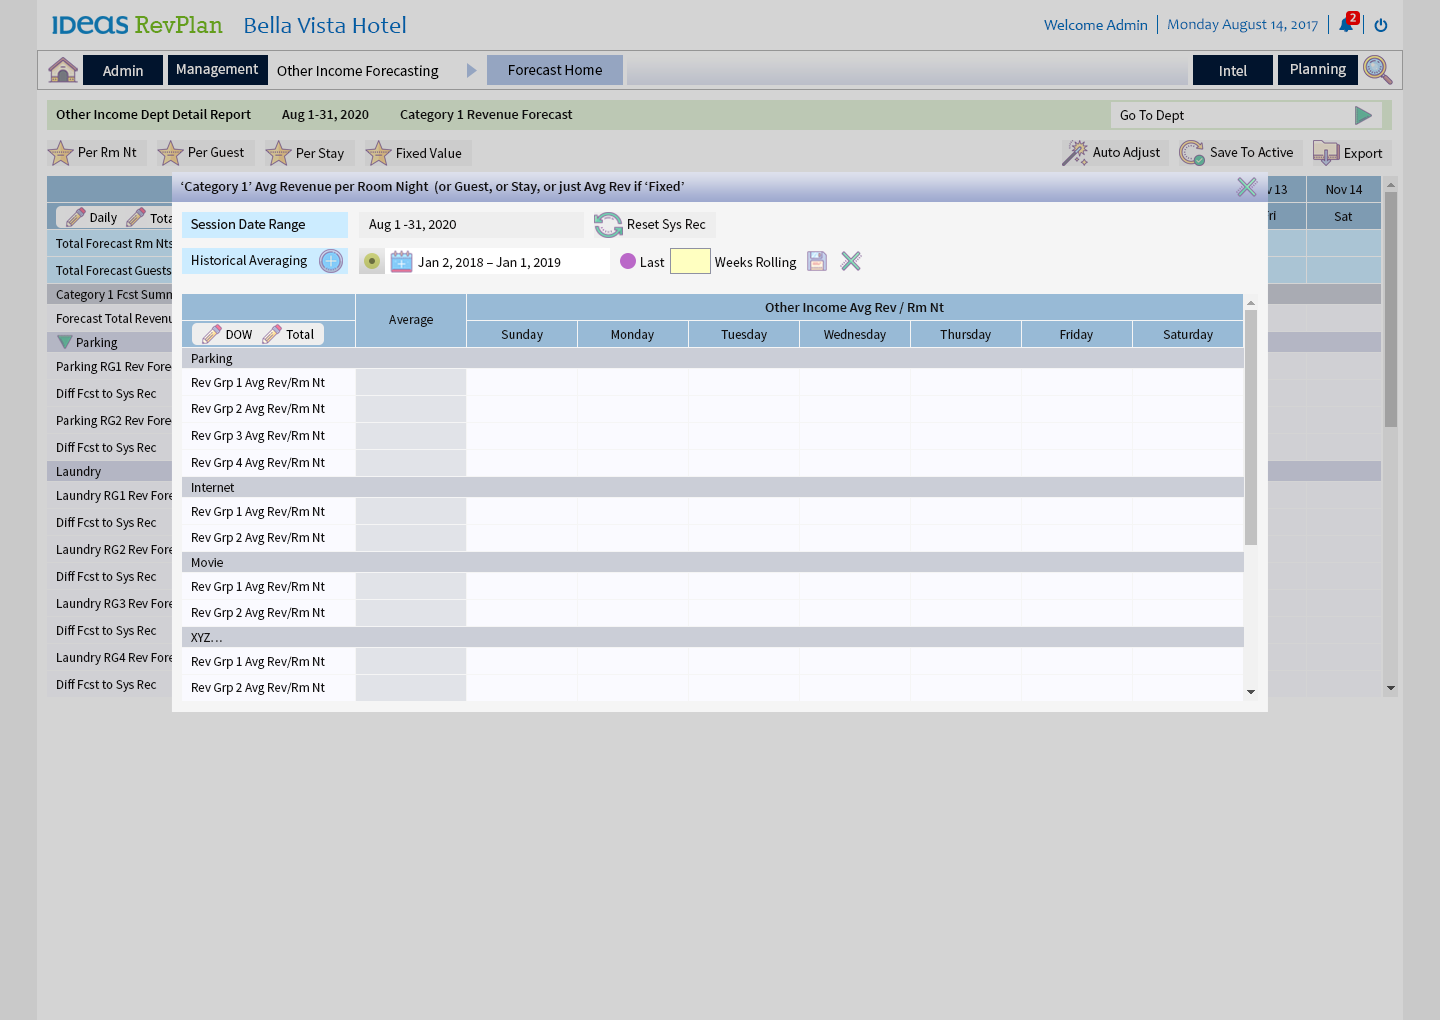Click the Save To Active button
The image size is (1440, 1020).
(1238, 153)
